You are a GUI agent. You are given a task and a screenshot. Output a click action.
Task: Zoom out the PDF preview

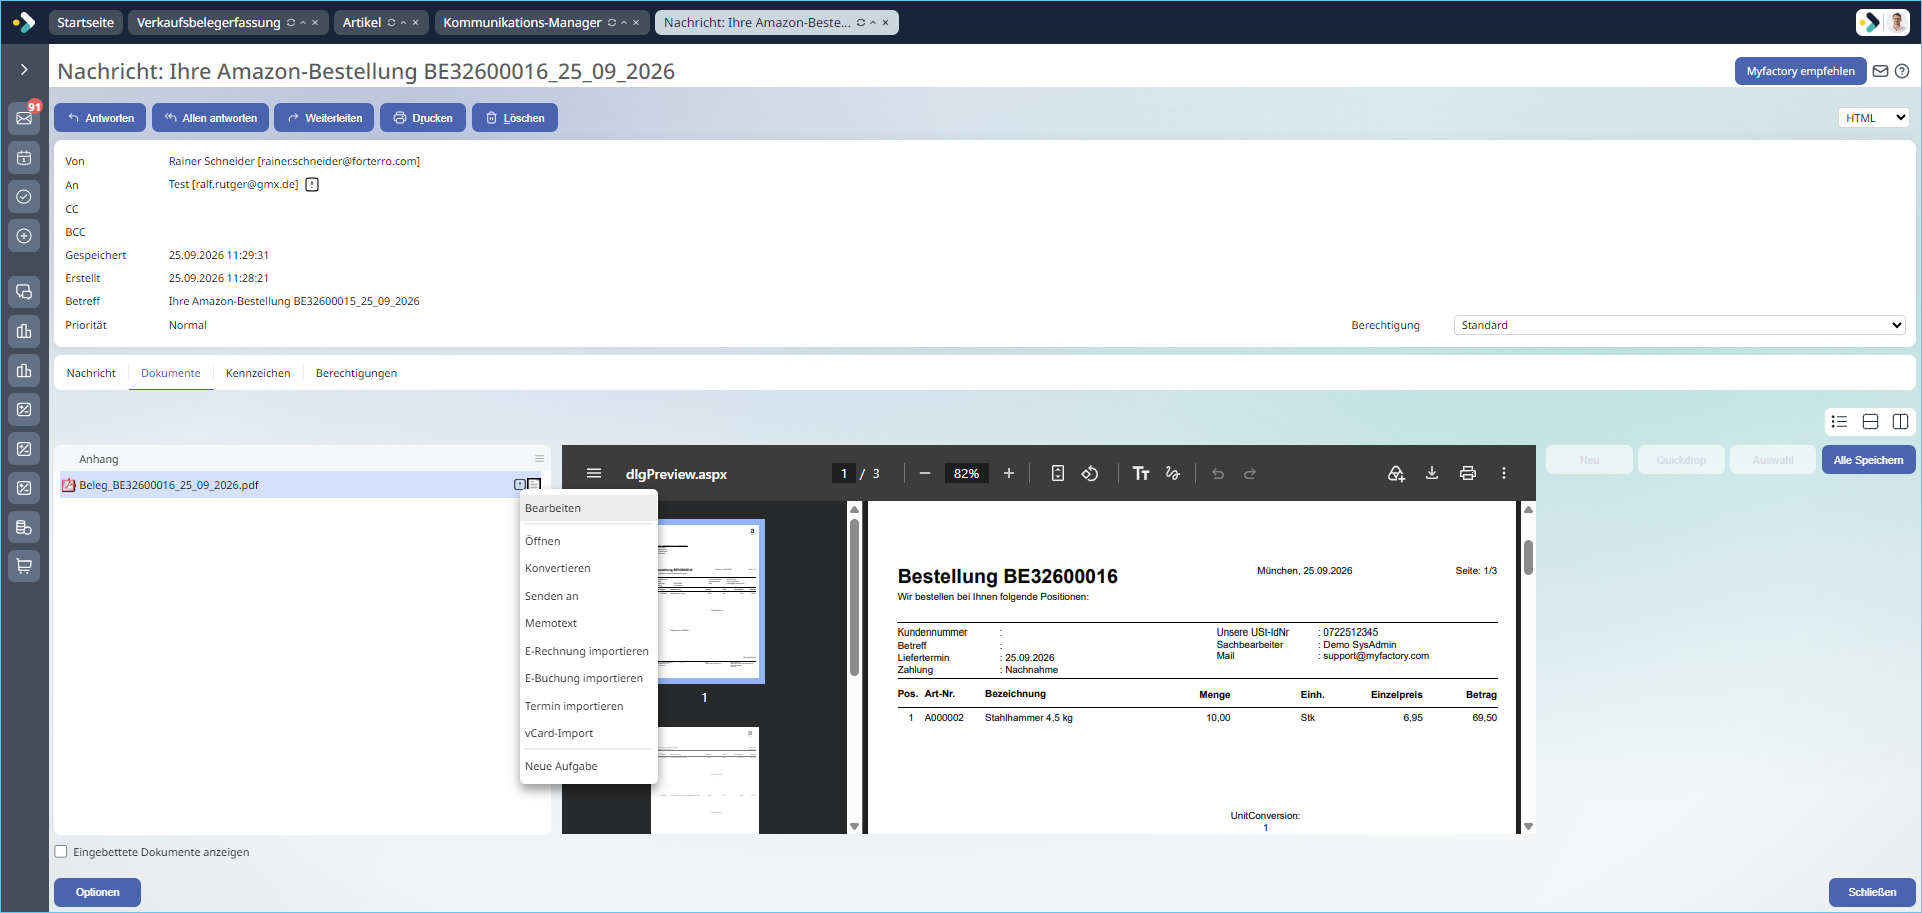tap(925, 473)
